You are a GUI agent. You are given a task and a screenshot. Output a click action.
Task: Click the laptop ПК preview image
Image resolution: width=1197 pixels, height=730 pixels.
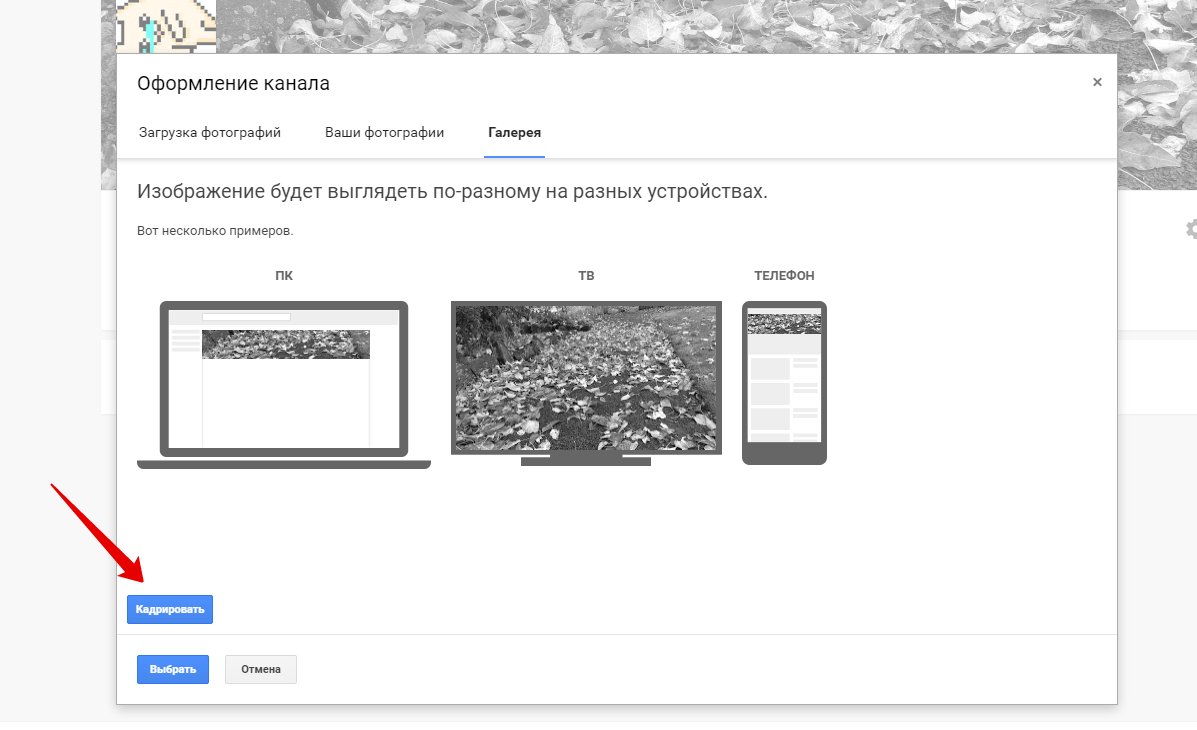284,384
